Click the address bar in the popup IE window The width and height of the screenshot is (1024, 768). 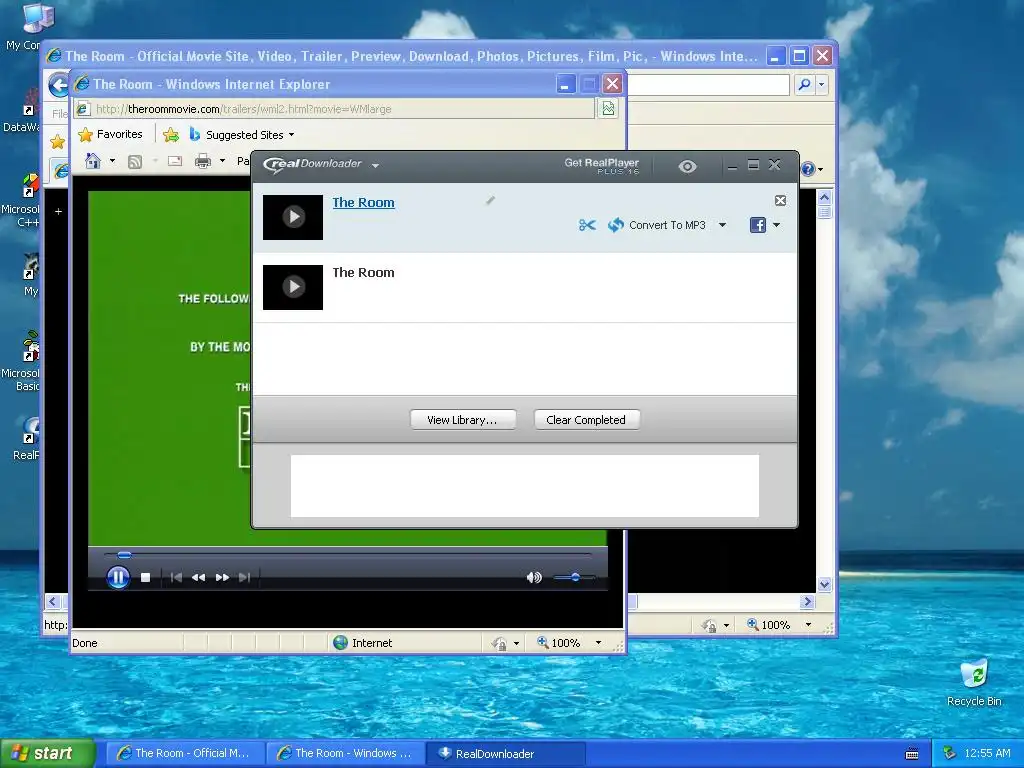(x=334, y=109)
